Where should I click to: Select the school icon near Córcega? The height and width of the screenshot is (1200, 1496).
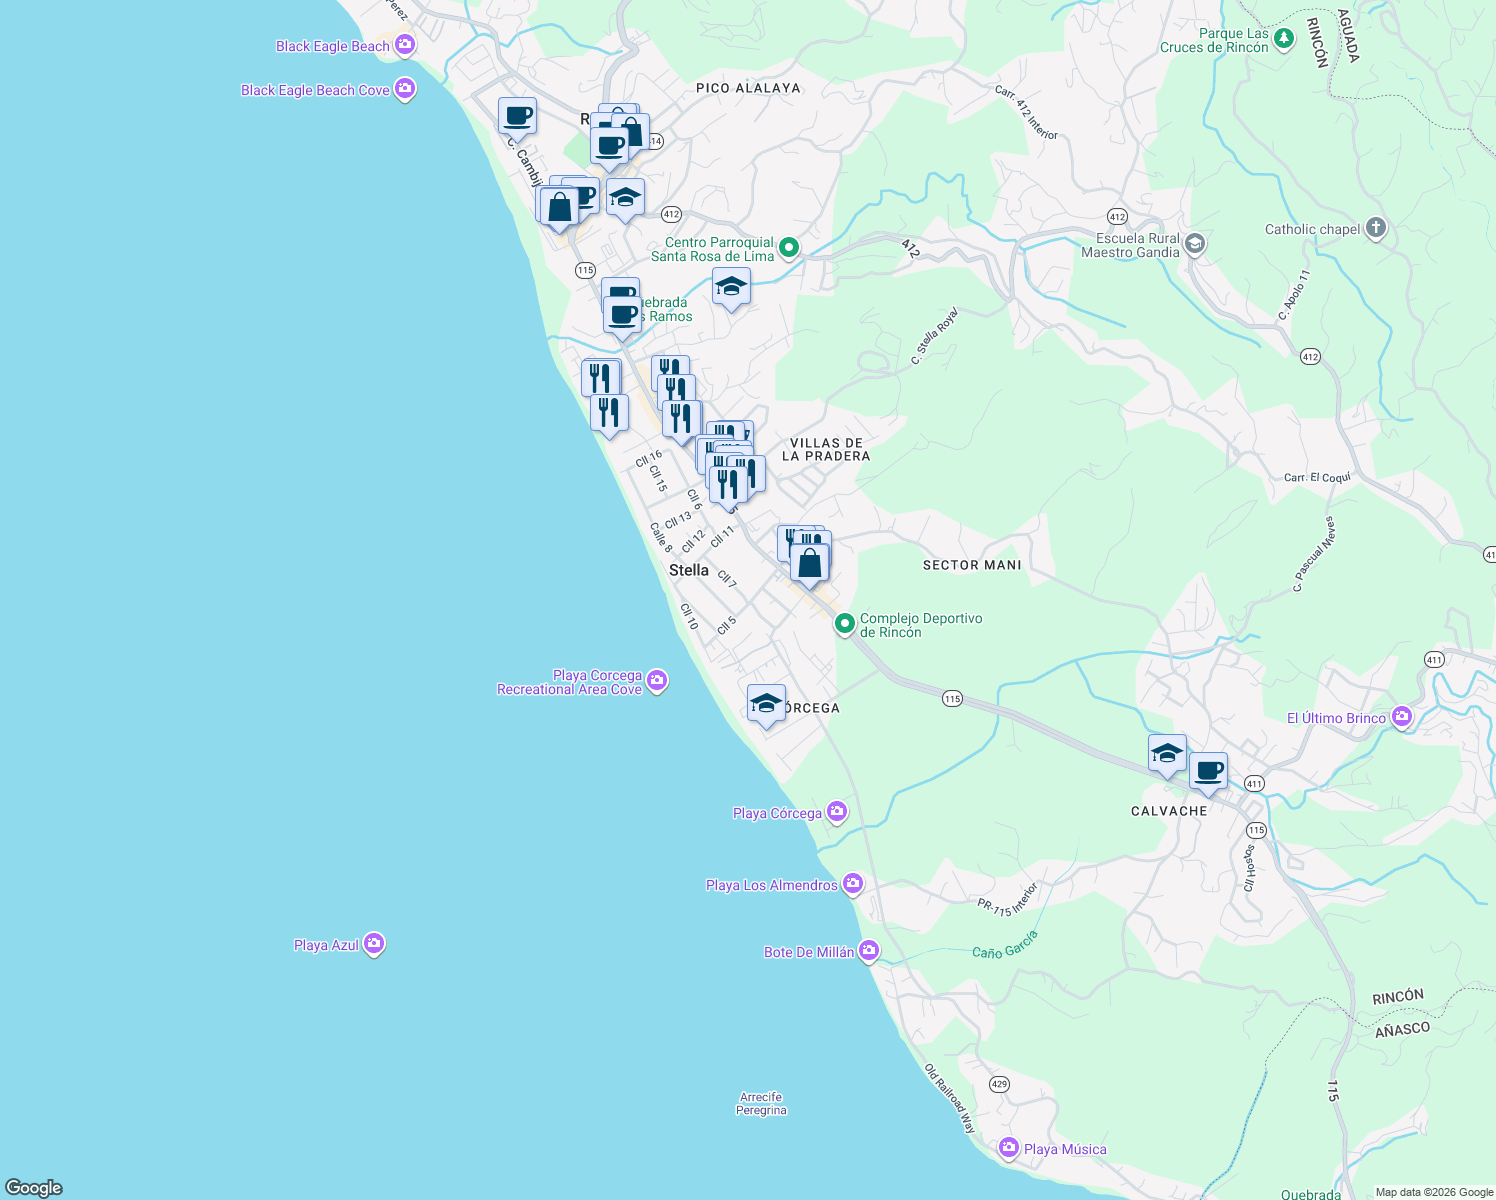pos(766,703)
